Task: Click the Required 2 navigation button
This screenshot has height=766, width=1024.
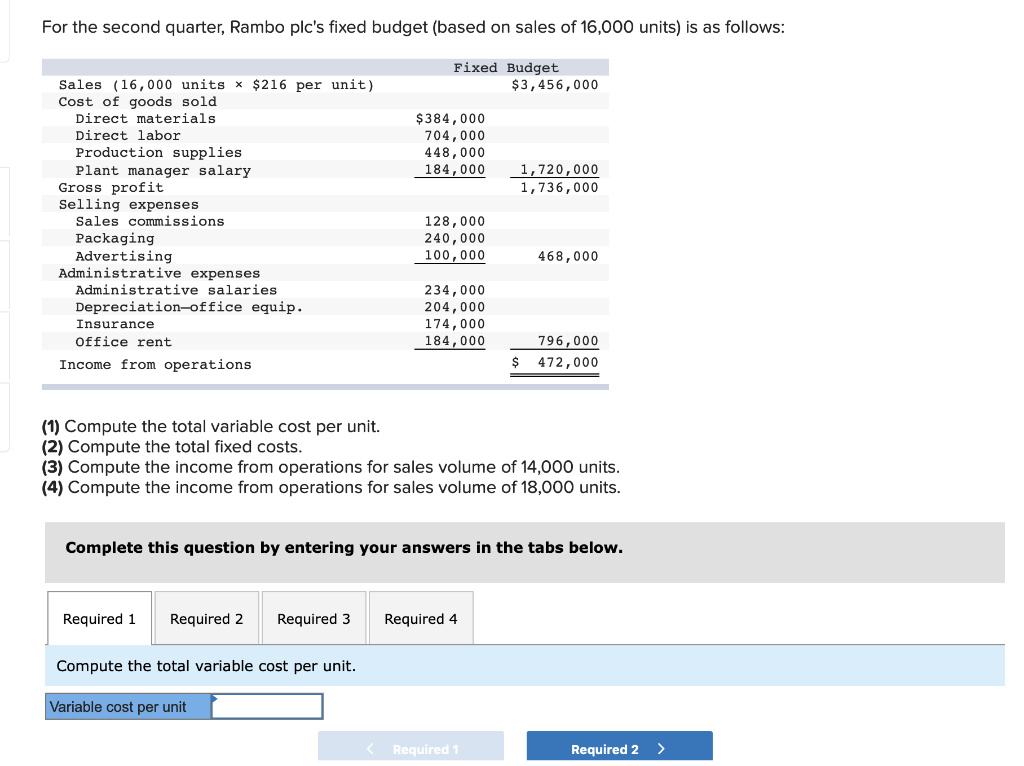Action: [x=619, y=746]
